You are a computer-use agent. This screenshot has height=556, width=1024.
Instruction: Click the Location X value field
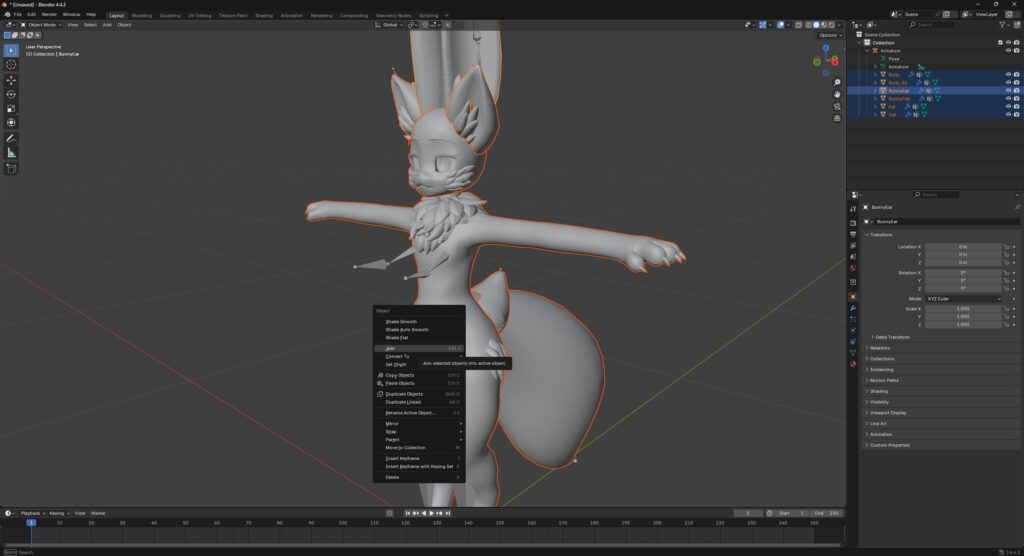[x=963, y=246]
